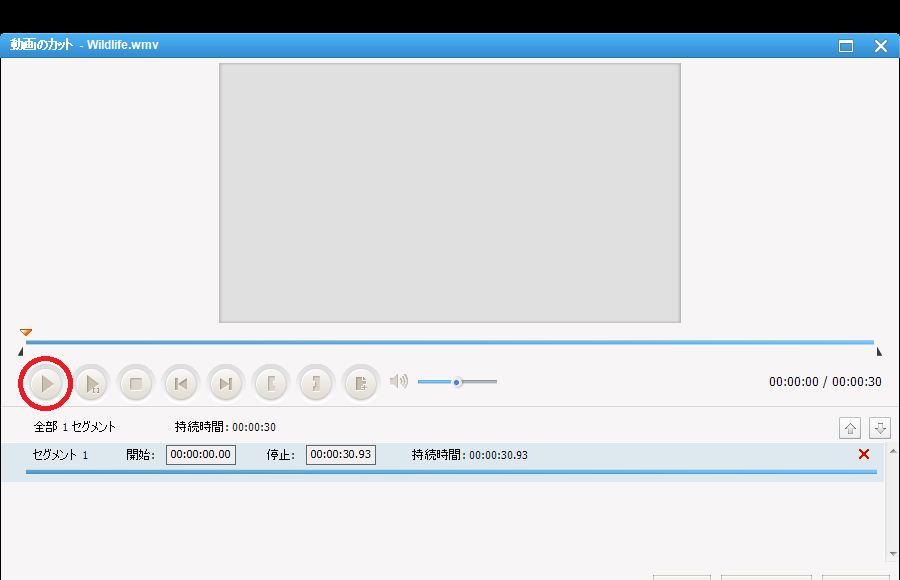
Task: Select the right trim handle of the timeline
Action: click(x=879, y=351)
